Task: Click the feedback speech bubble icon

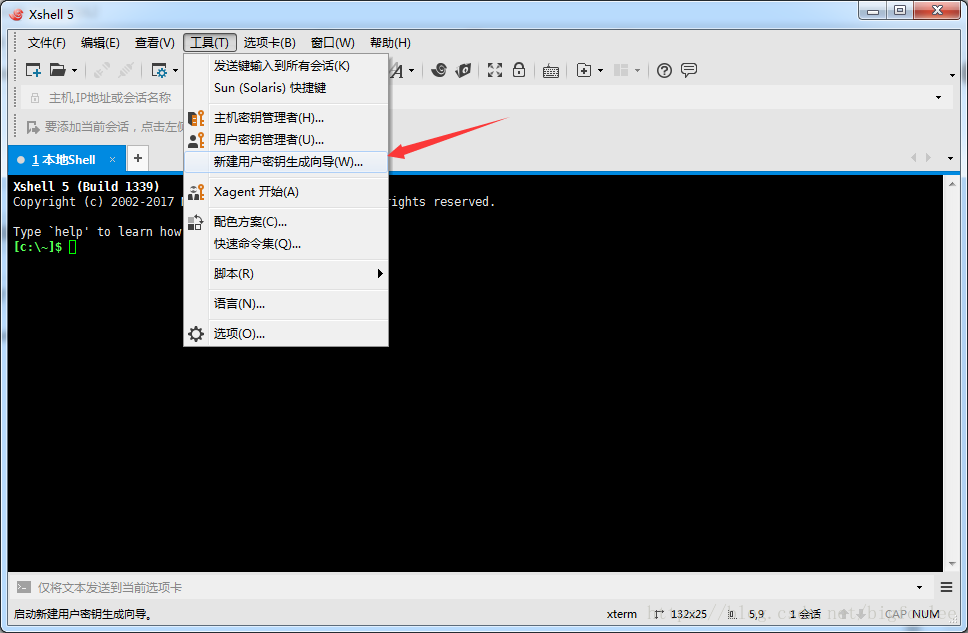Action: click(689, 70)
